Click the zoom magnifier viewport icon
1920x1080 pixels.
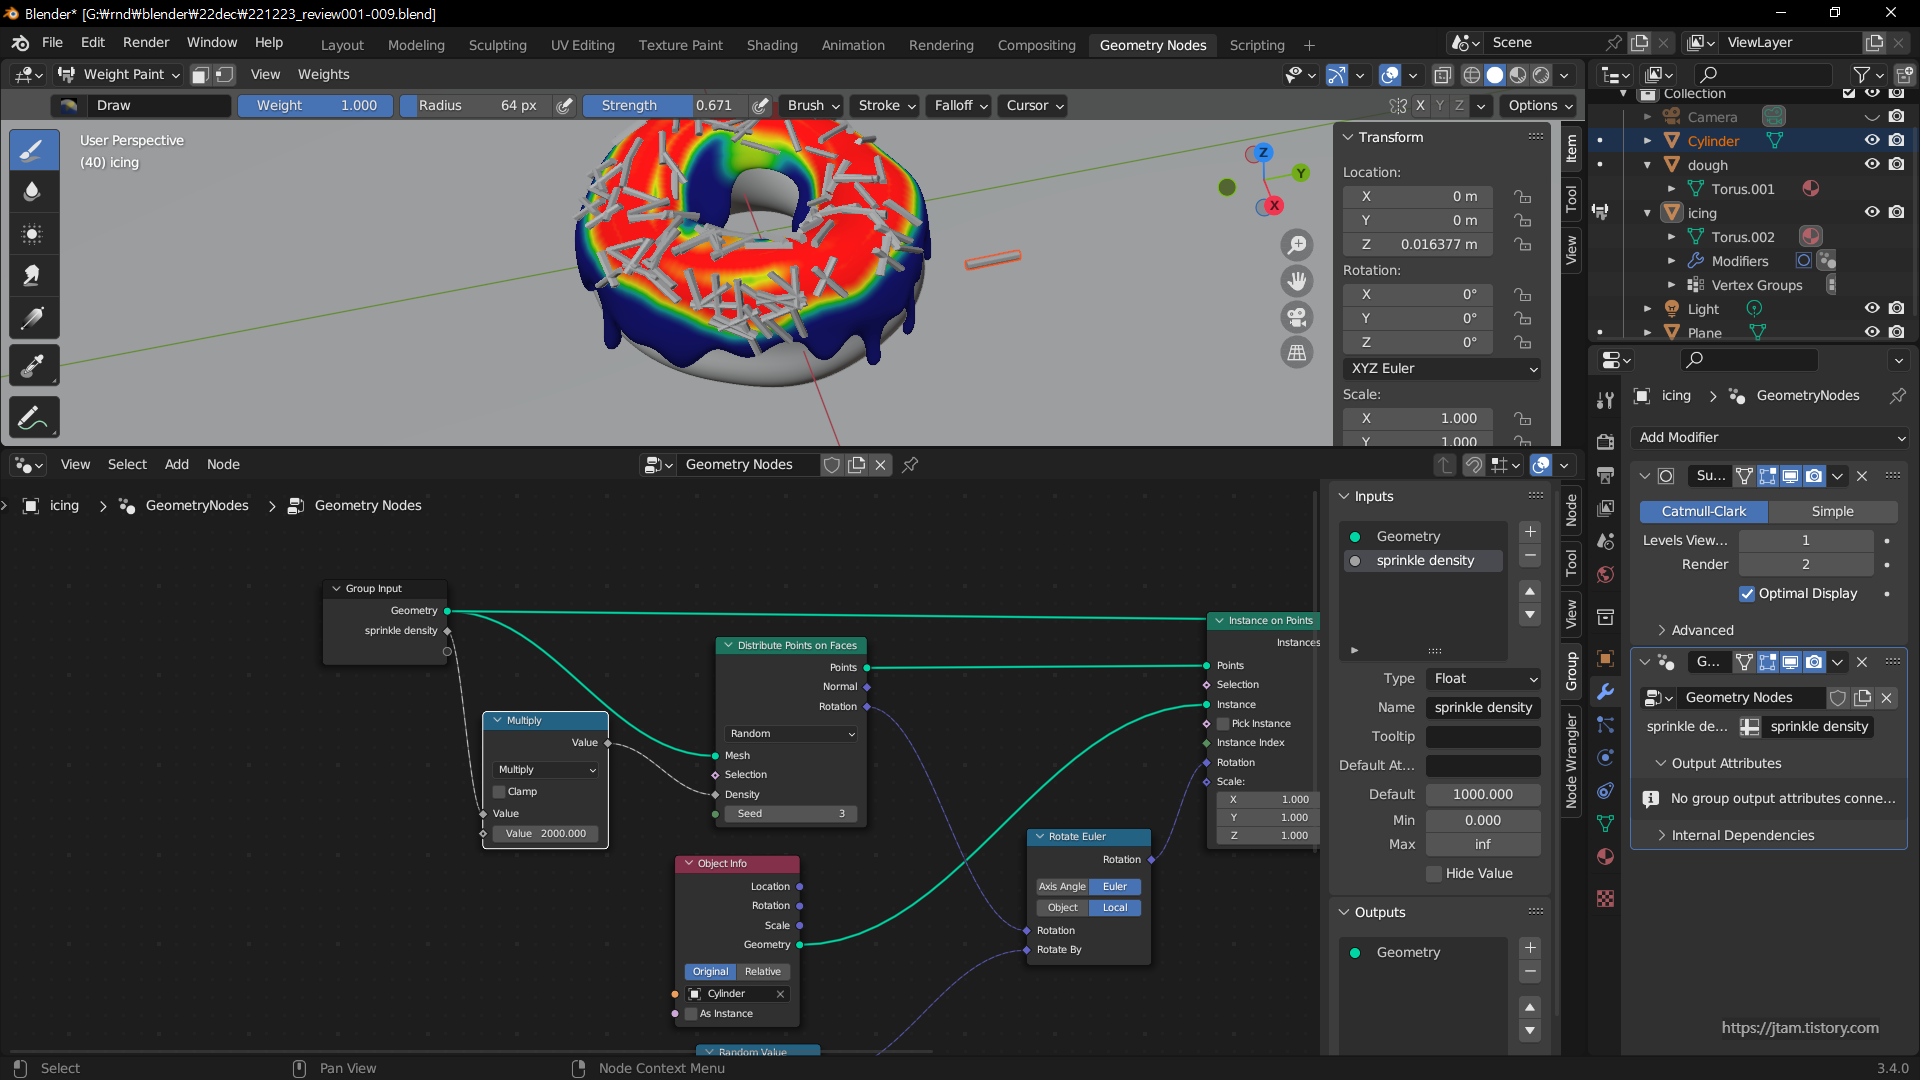pyautogui.click(x=1297, y=245)
